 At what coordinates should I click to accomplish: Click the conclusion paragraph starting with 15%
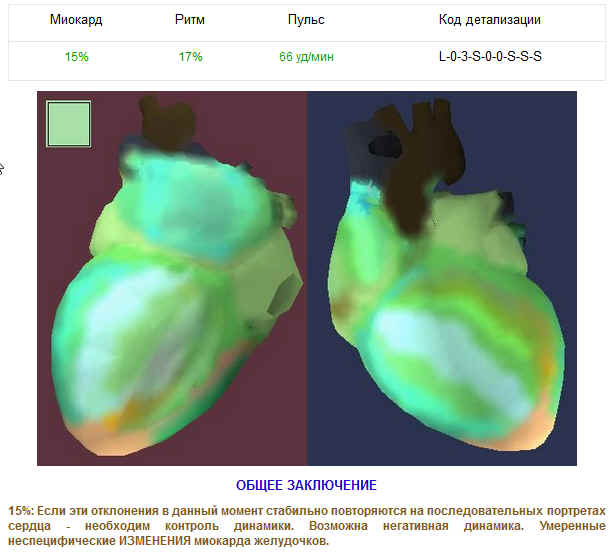306,525
